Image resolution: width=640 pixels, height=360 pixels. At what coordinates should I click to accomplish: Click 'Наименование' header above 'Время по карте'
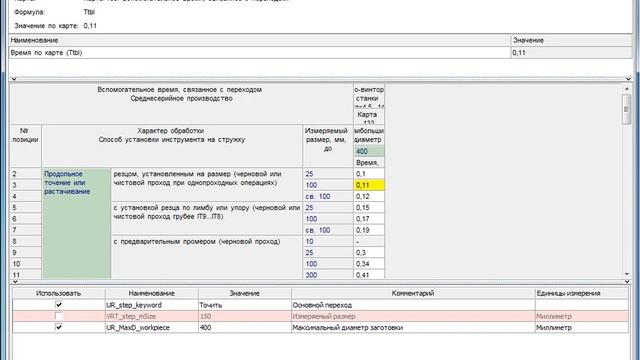(x=260, y=40)
